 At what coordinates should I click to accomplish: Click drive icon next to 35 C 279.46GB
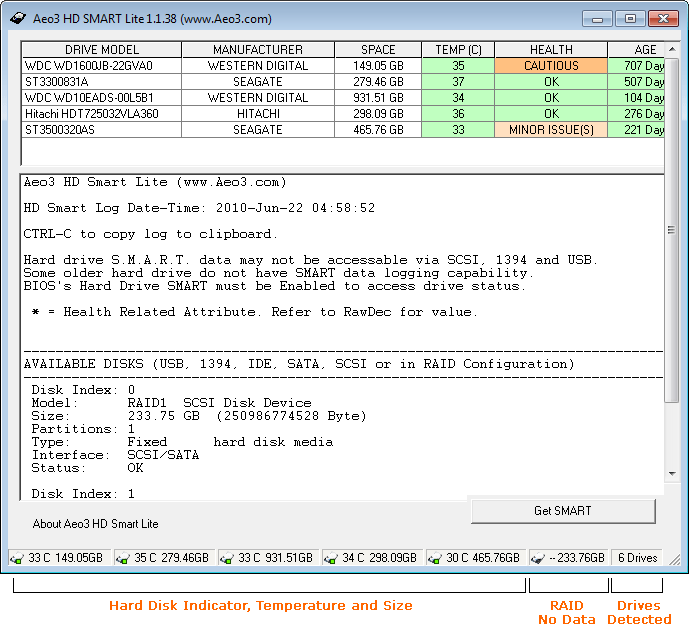[x=123, y=558]
